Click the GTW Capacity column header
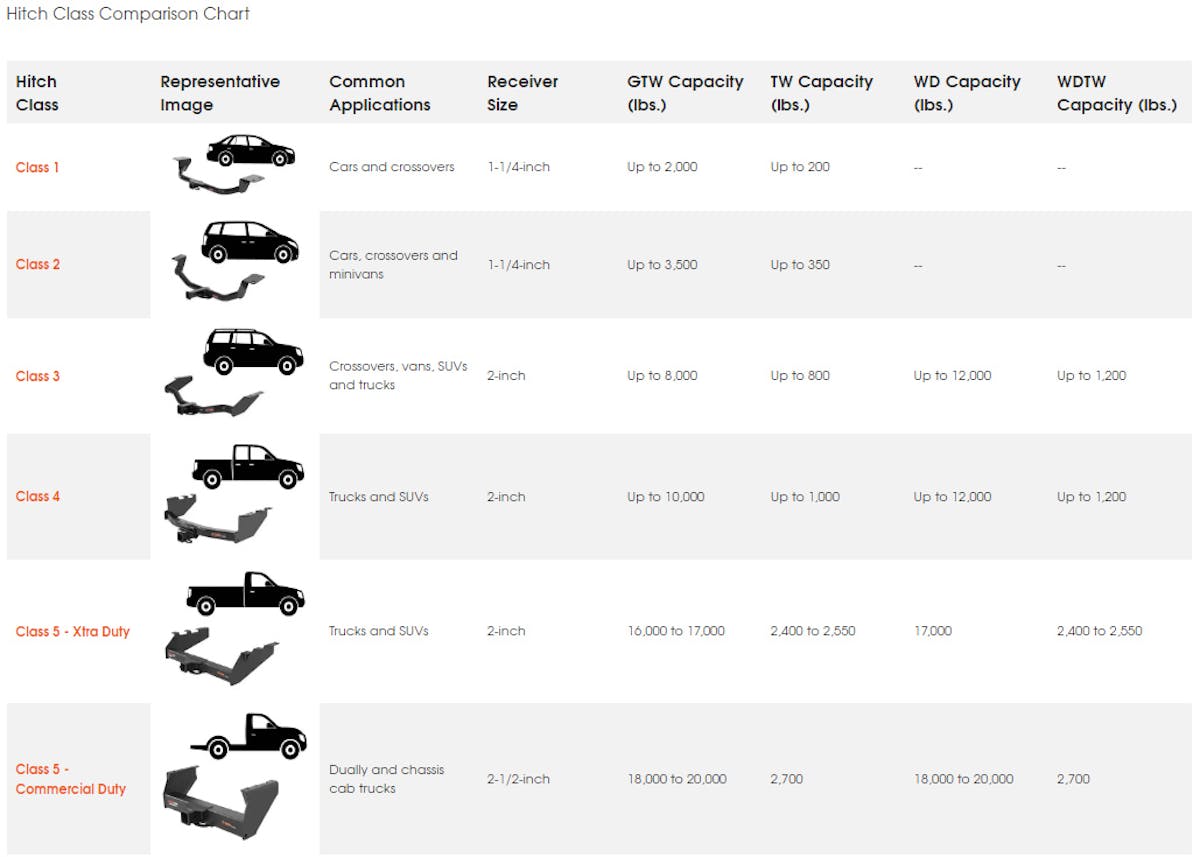 [685, 93]
